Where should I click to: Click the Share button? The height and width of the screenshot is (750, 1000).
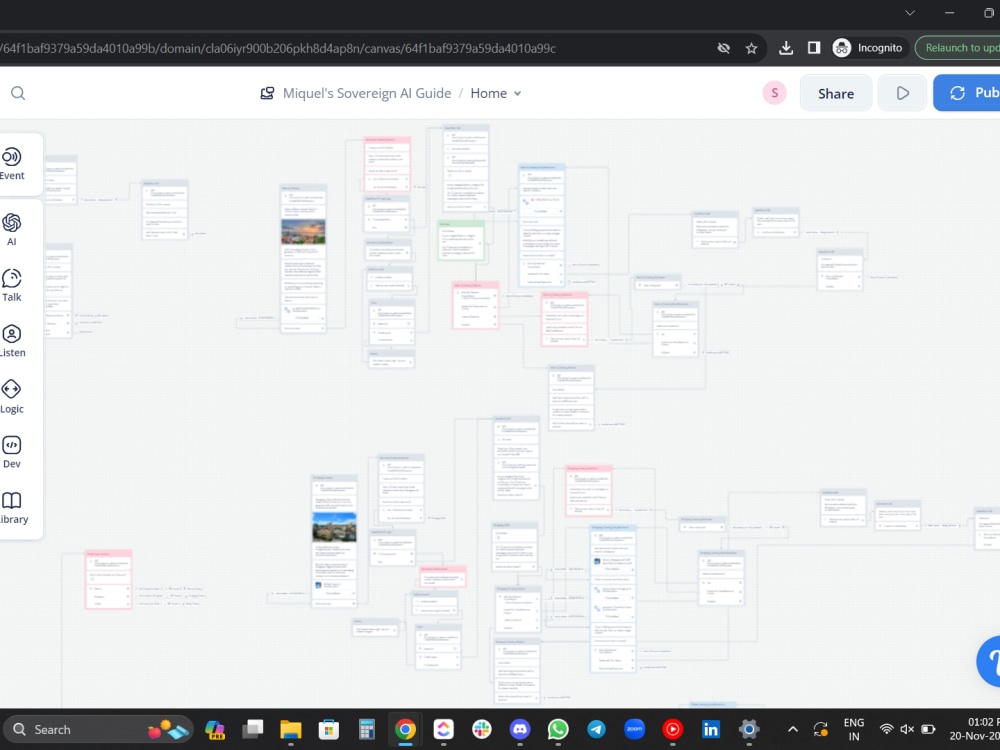(x=835, y=92)
